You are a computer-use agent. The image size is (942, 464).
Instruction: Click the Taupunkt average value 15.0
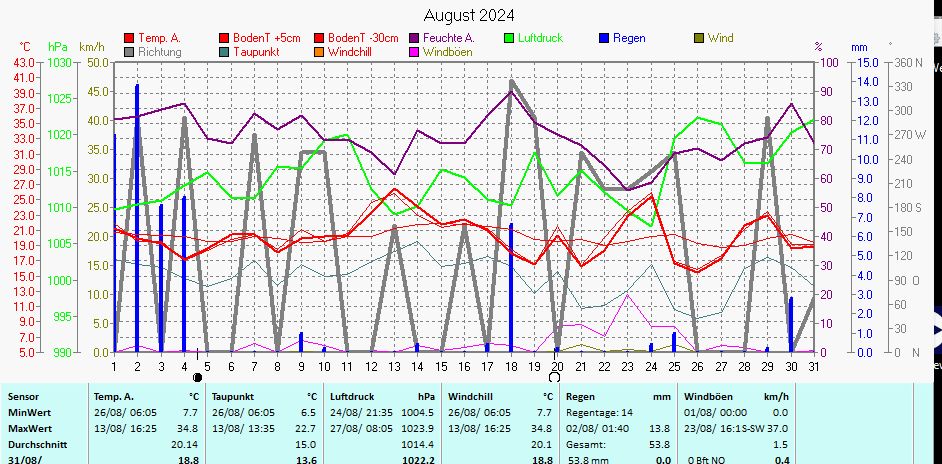[x=306, y=445]
